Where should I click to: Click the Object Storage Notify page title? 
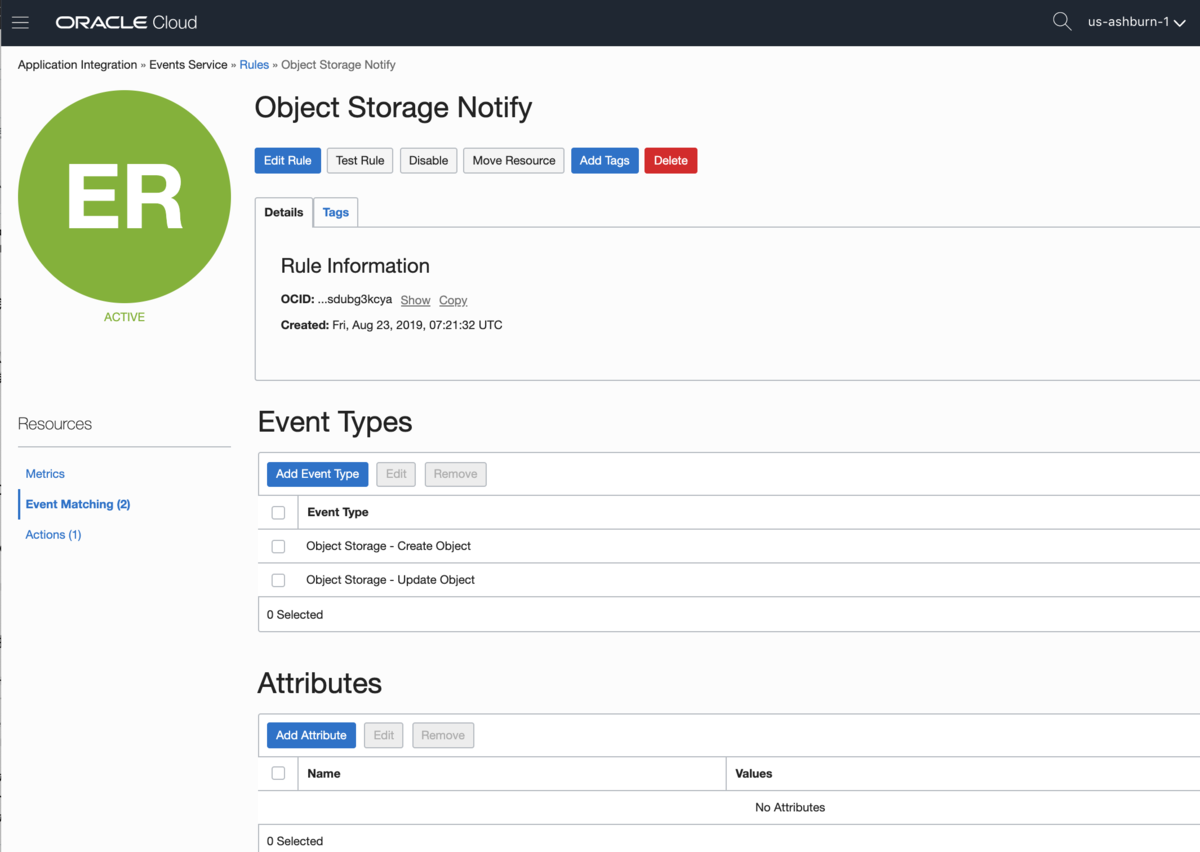pyautogui.click(x=394, y=107)
